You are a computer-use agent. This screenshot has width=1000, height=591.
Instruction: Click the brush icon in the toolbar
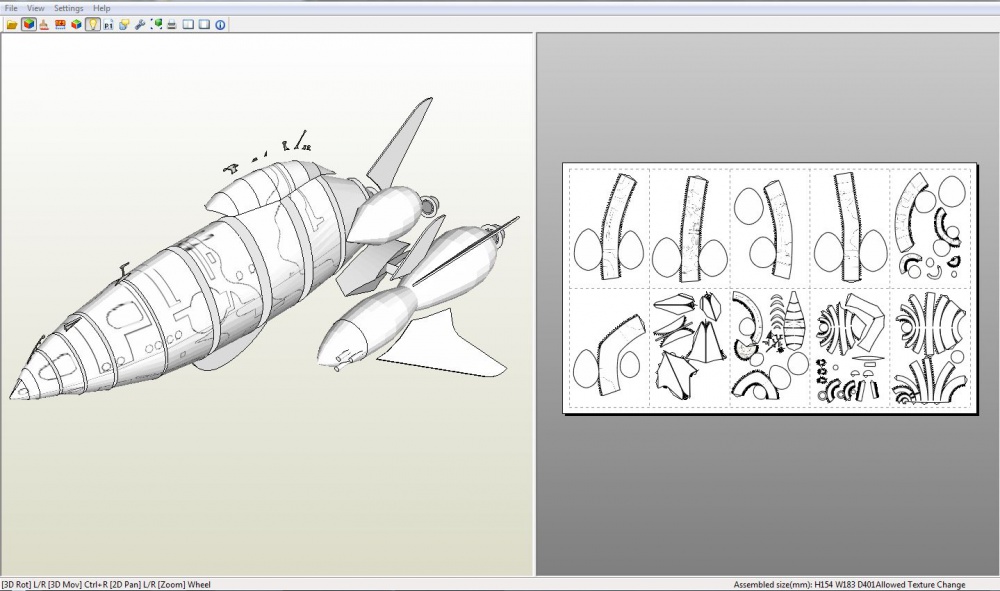coord(44,25)
